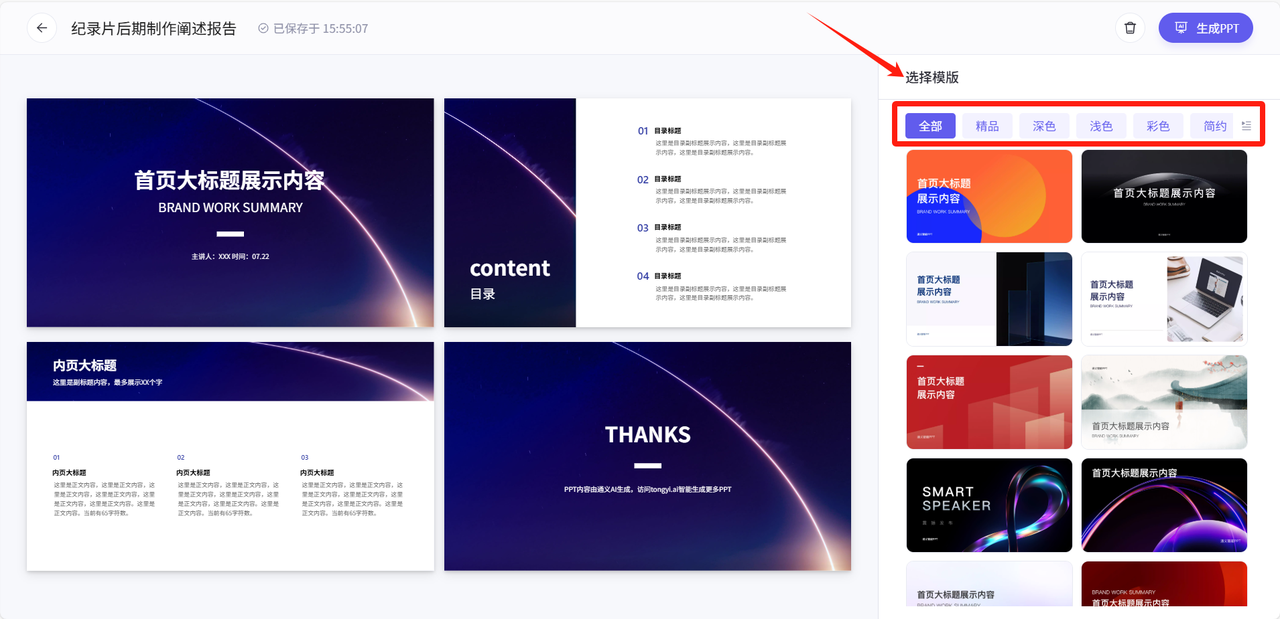Choose the SMART SPEAKER template
The image size is (1280, 619).
989,505
